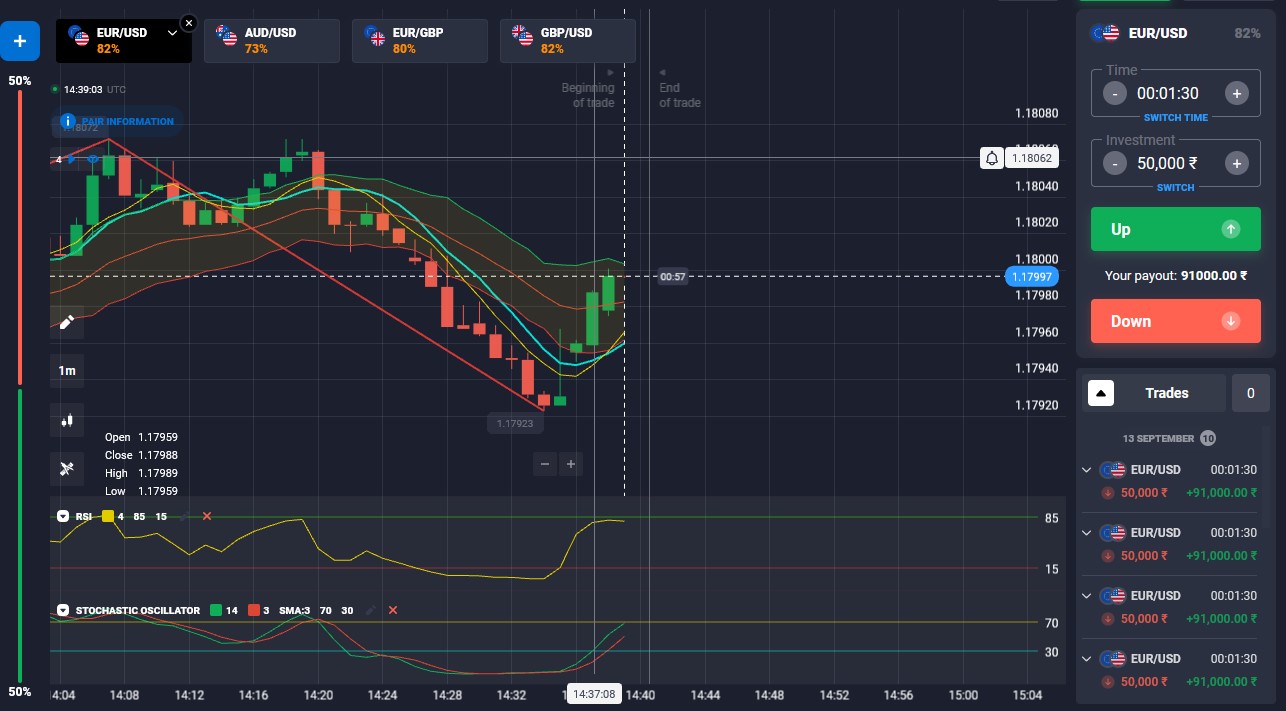Place an Up trade
The width and height of the screenshot is (1286, 711).
1176,229
